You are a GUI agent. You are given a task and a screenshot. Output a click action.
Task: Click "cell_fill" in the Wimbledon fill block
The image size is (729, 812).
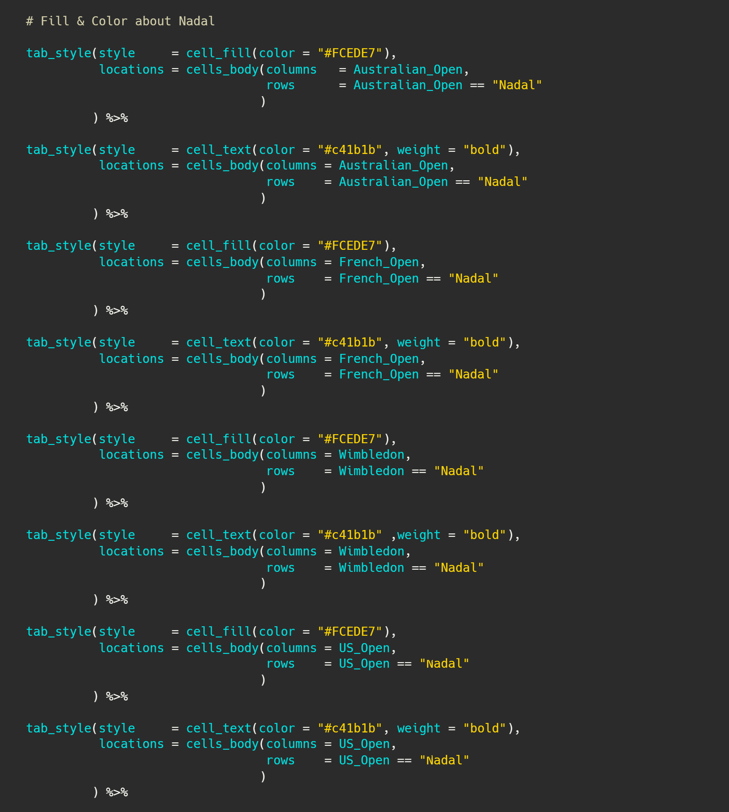pos(219,439)
